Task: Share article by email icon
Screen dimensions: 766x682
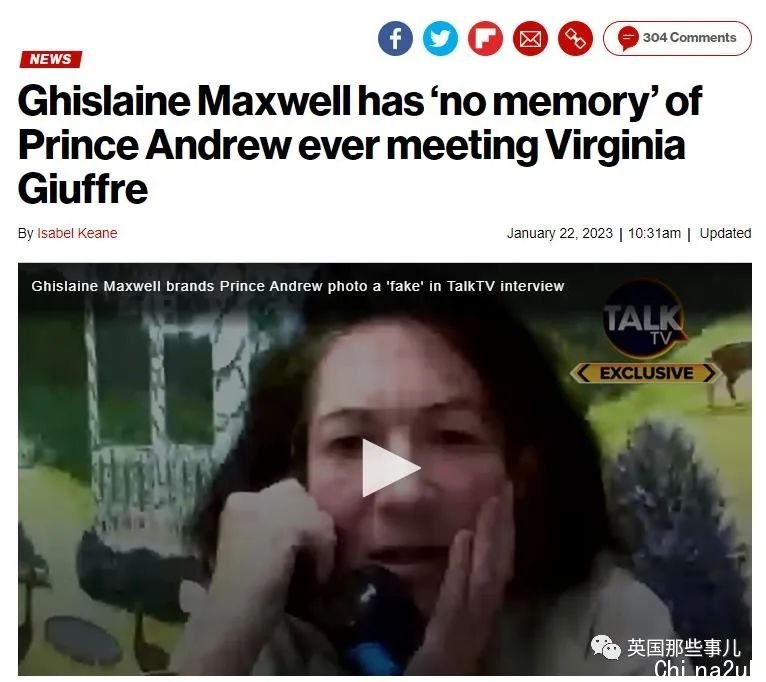Action: [x=530, y=38]
